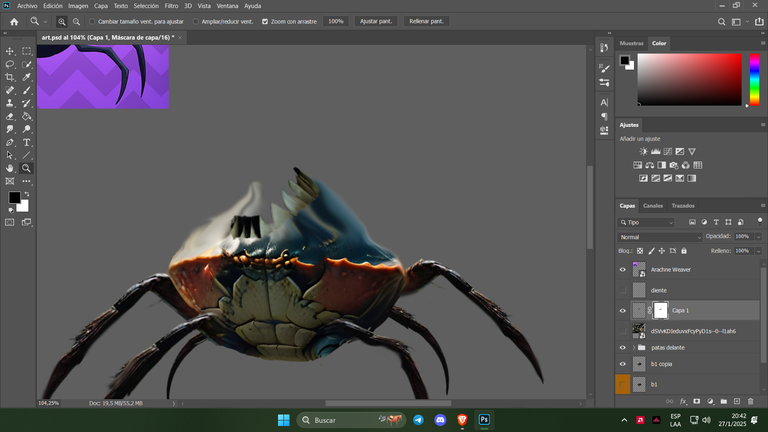
Task: Enable 'Ampliar/reducir vent.' checkbox
Action: tap(196, 22)
